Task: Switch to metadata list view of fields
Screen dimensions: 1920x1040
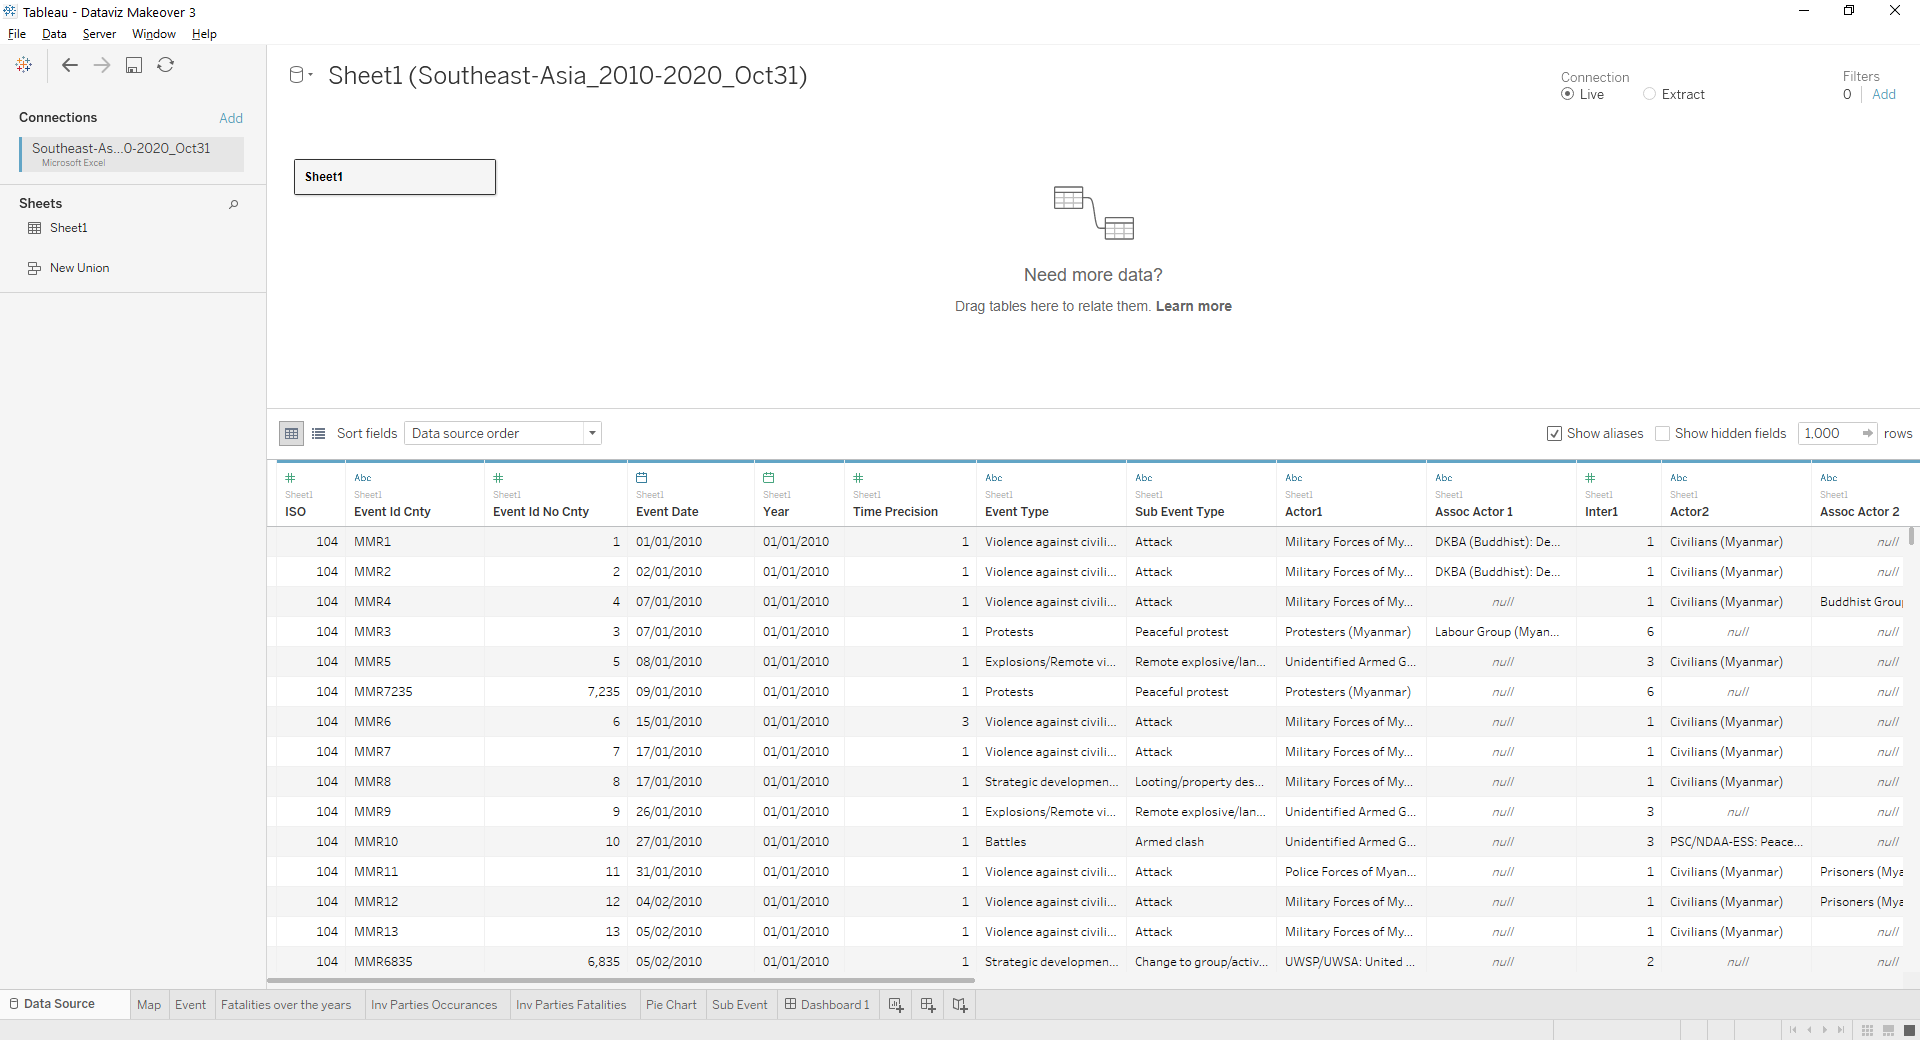Action: coord(318,433)
